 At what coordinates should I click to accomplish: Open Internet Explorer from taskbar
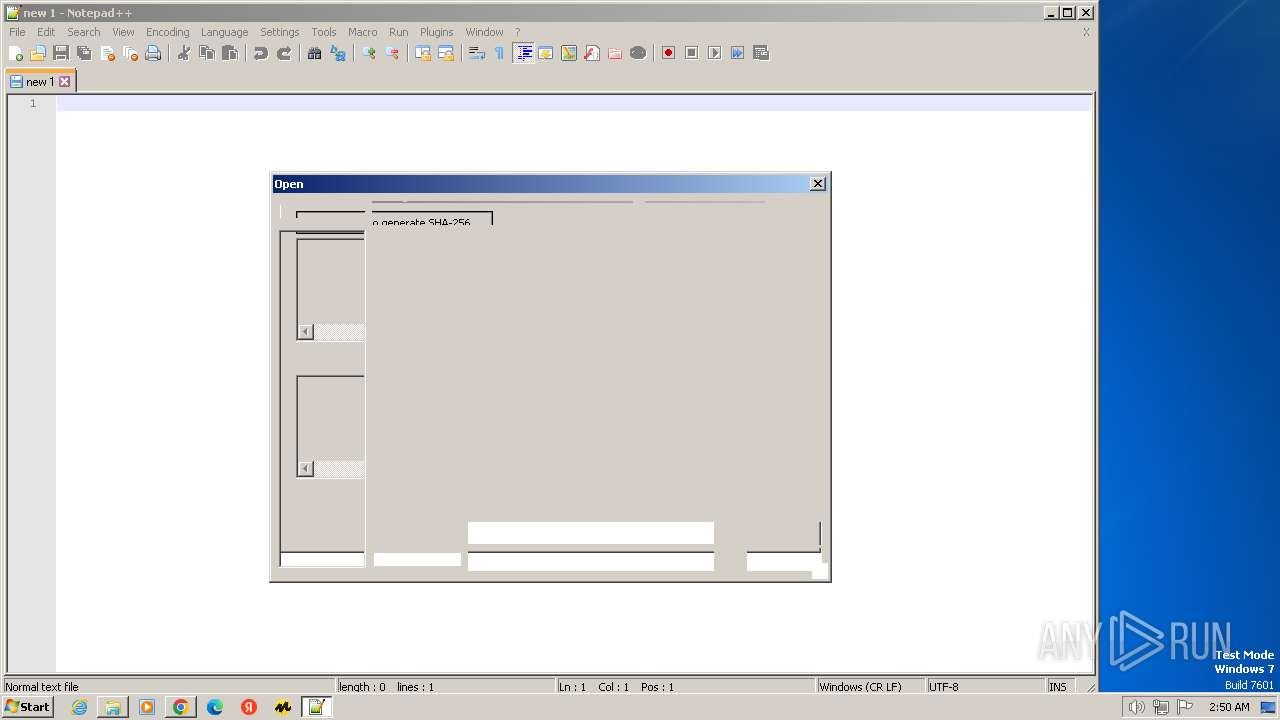tap(79, 707)
